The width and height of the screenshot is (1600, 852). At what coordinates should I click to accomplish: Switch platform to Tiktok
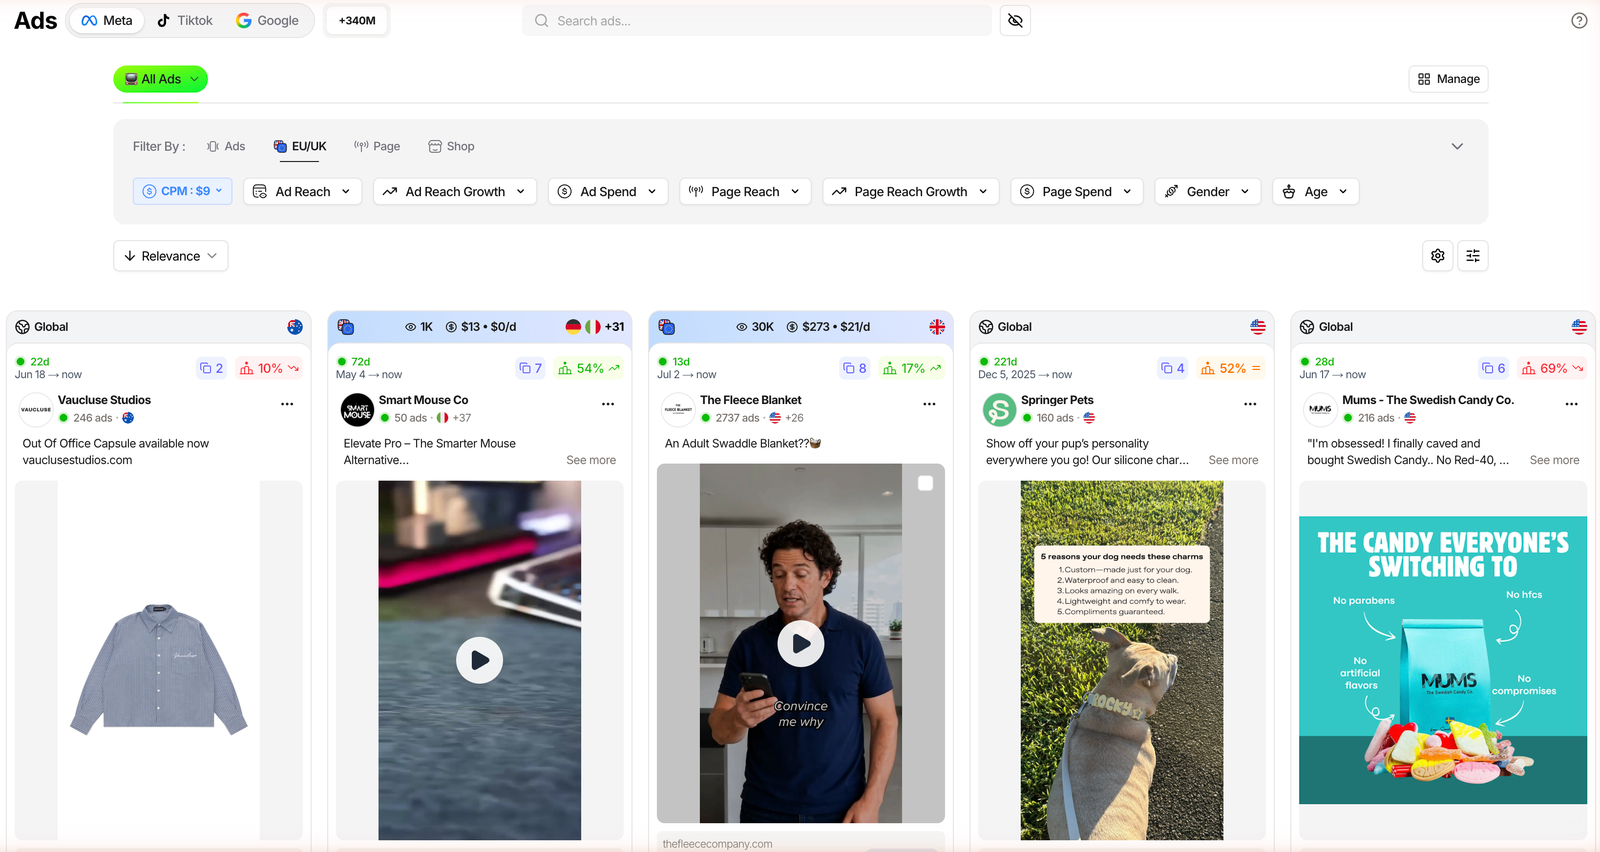click(x=185, y=21)
